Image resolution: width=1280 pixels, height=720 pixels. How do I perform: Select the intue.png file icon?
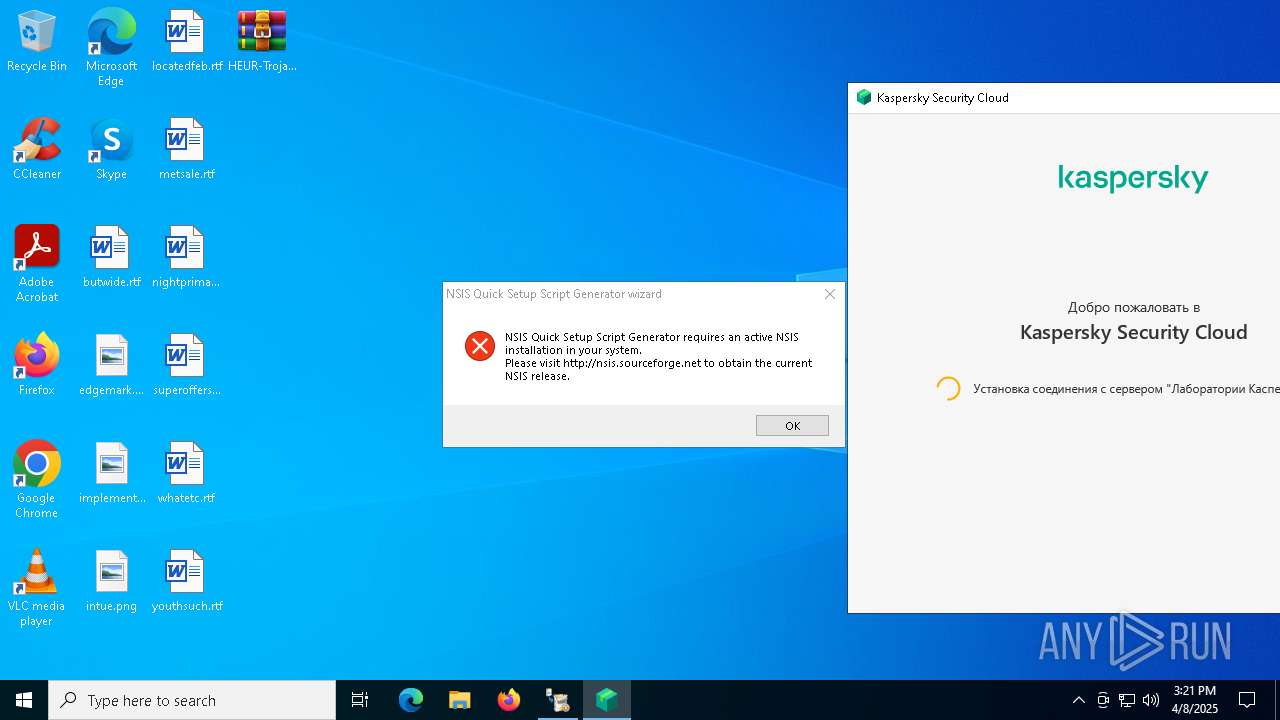coord(111,582)
